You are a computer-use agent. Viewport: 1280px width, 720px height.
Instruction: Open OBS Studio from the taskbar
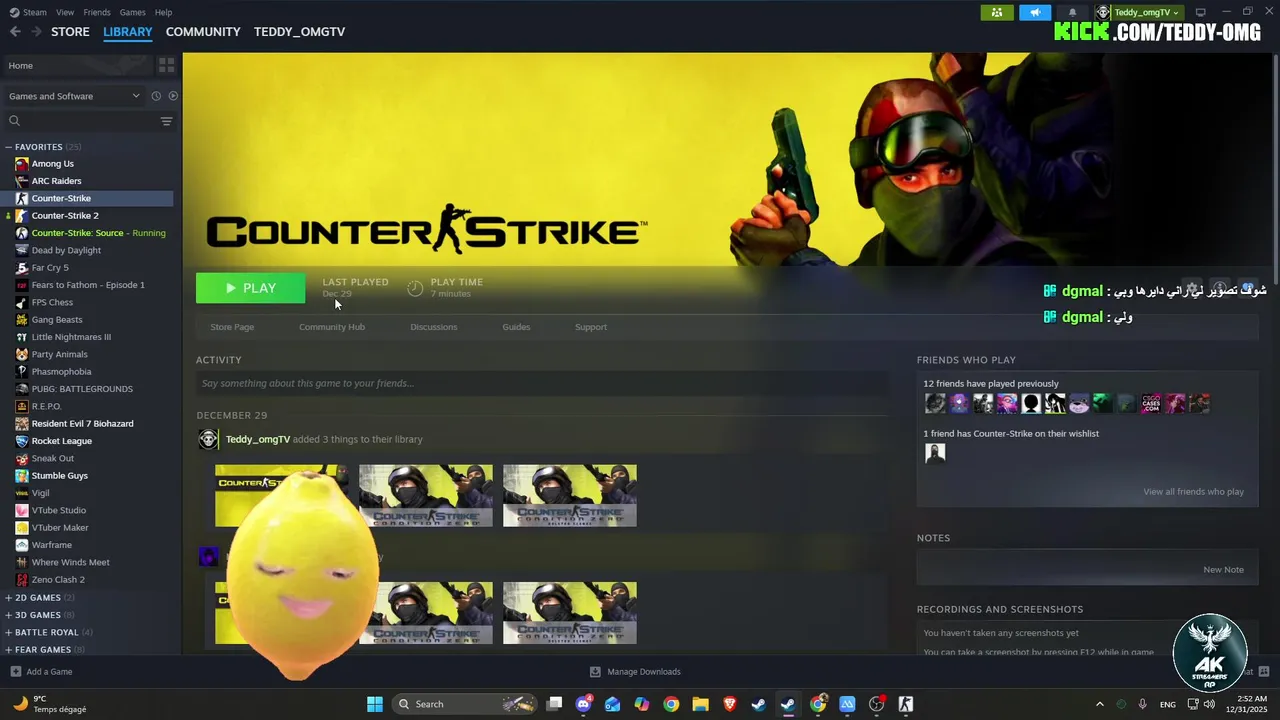[x=877, y=704]
